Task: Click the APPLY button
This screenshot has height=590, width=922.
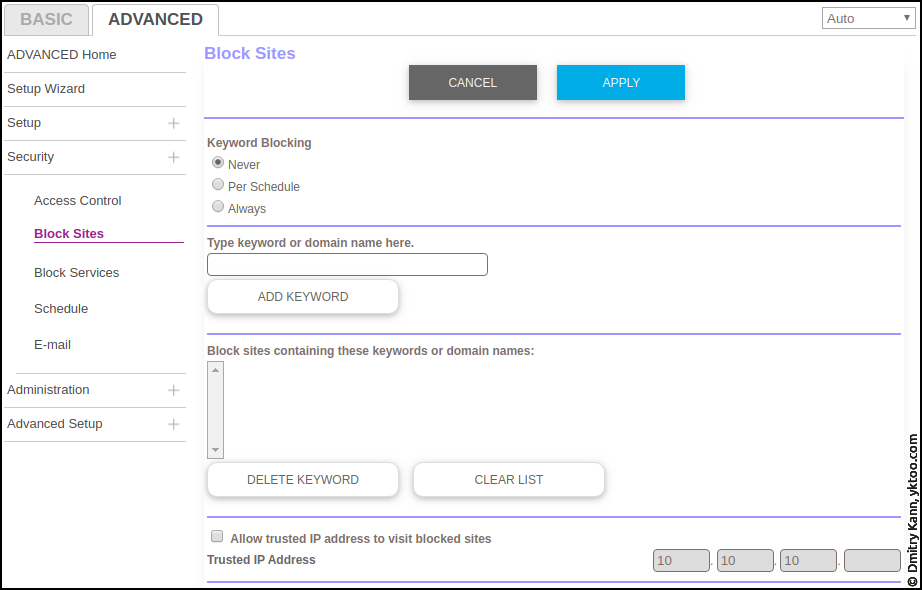Action: point(621,82)
